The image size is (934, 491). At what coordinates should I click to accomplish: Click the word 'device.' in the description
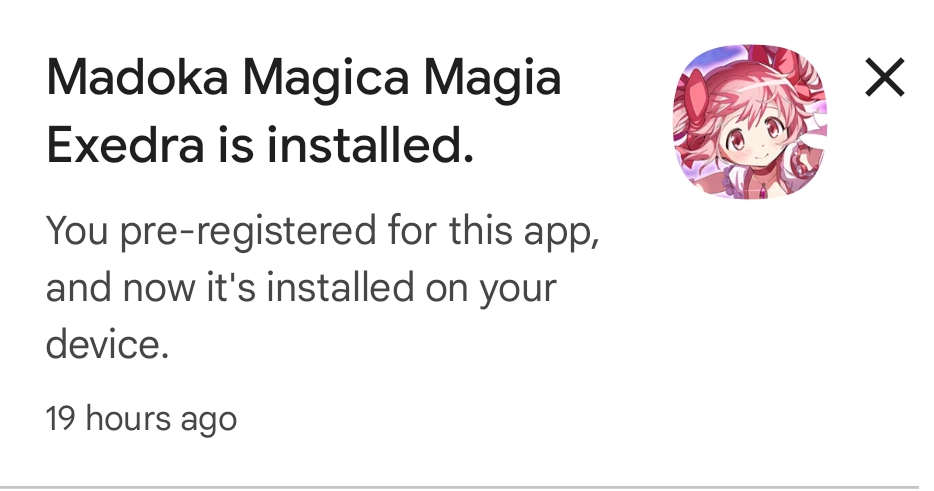click(107, 344)
